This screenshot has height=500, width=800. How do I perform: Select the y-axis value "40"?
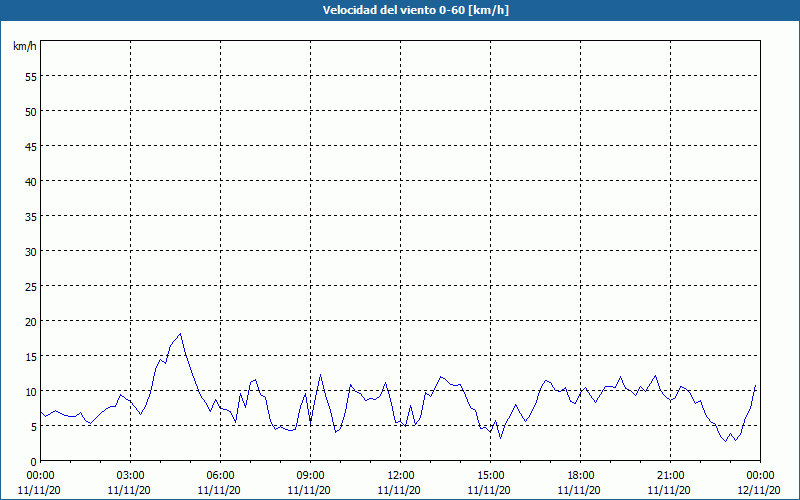point(31,181)
